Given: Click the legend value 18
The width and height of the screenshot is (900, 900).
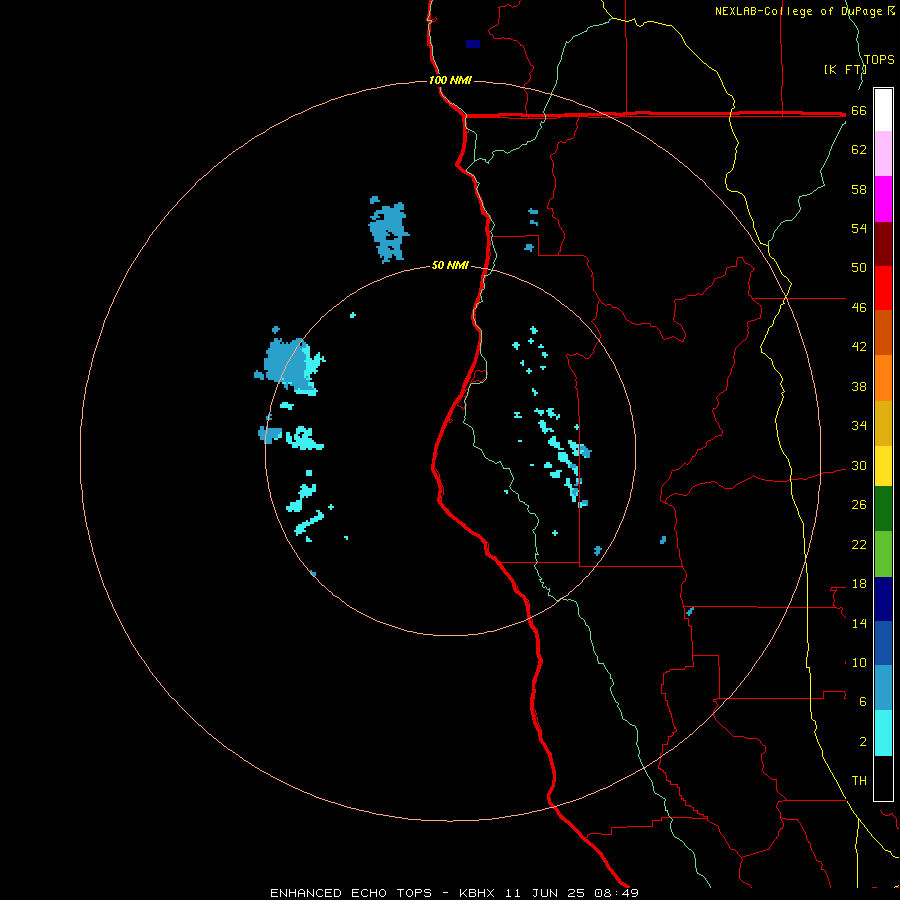Looking at the screenshot, I should (859, 584).
